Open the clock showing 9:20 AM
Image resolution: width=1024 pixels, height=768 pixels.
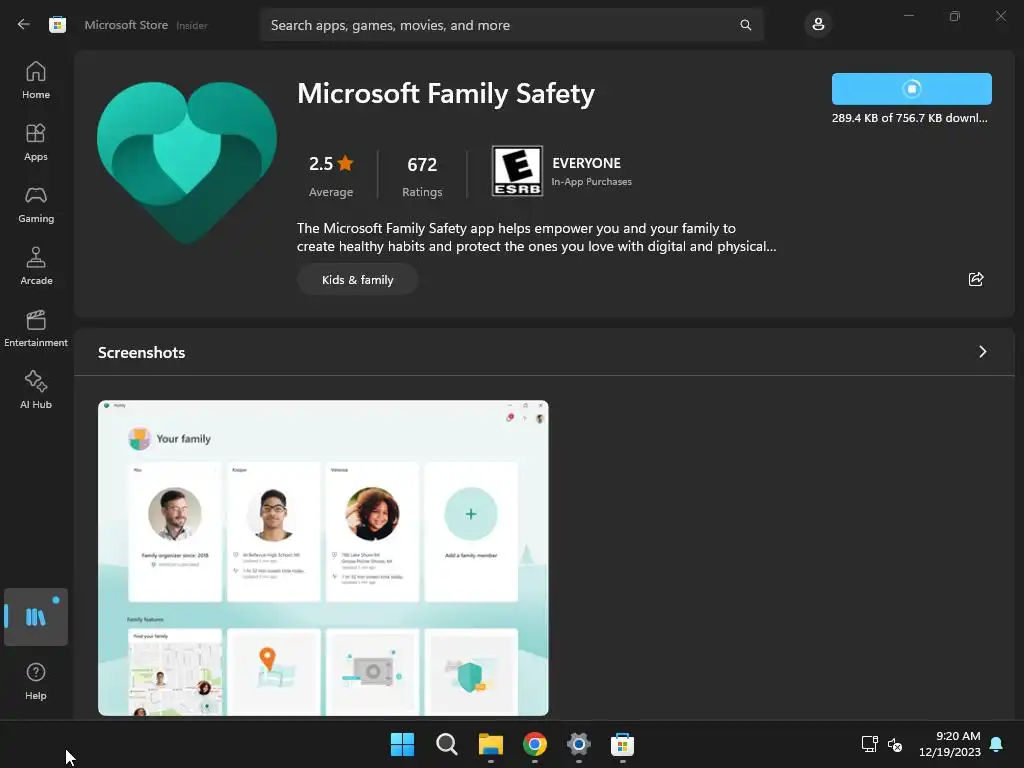coord(950,744)
